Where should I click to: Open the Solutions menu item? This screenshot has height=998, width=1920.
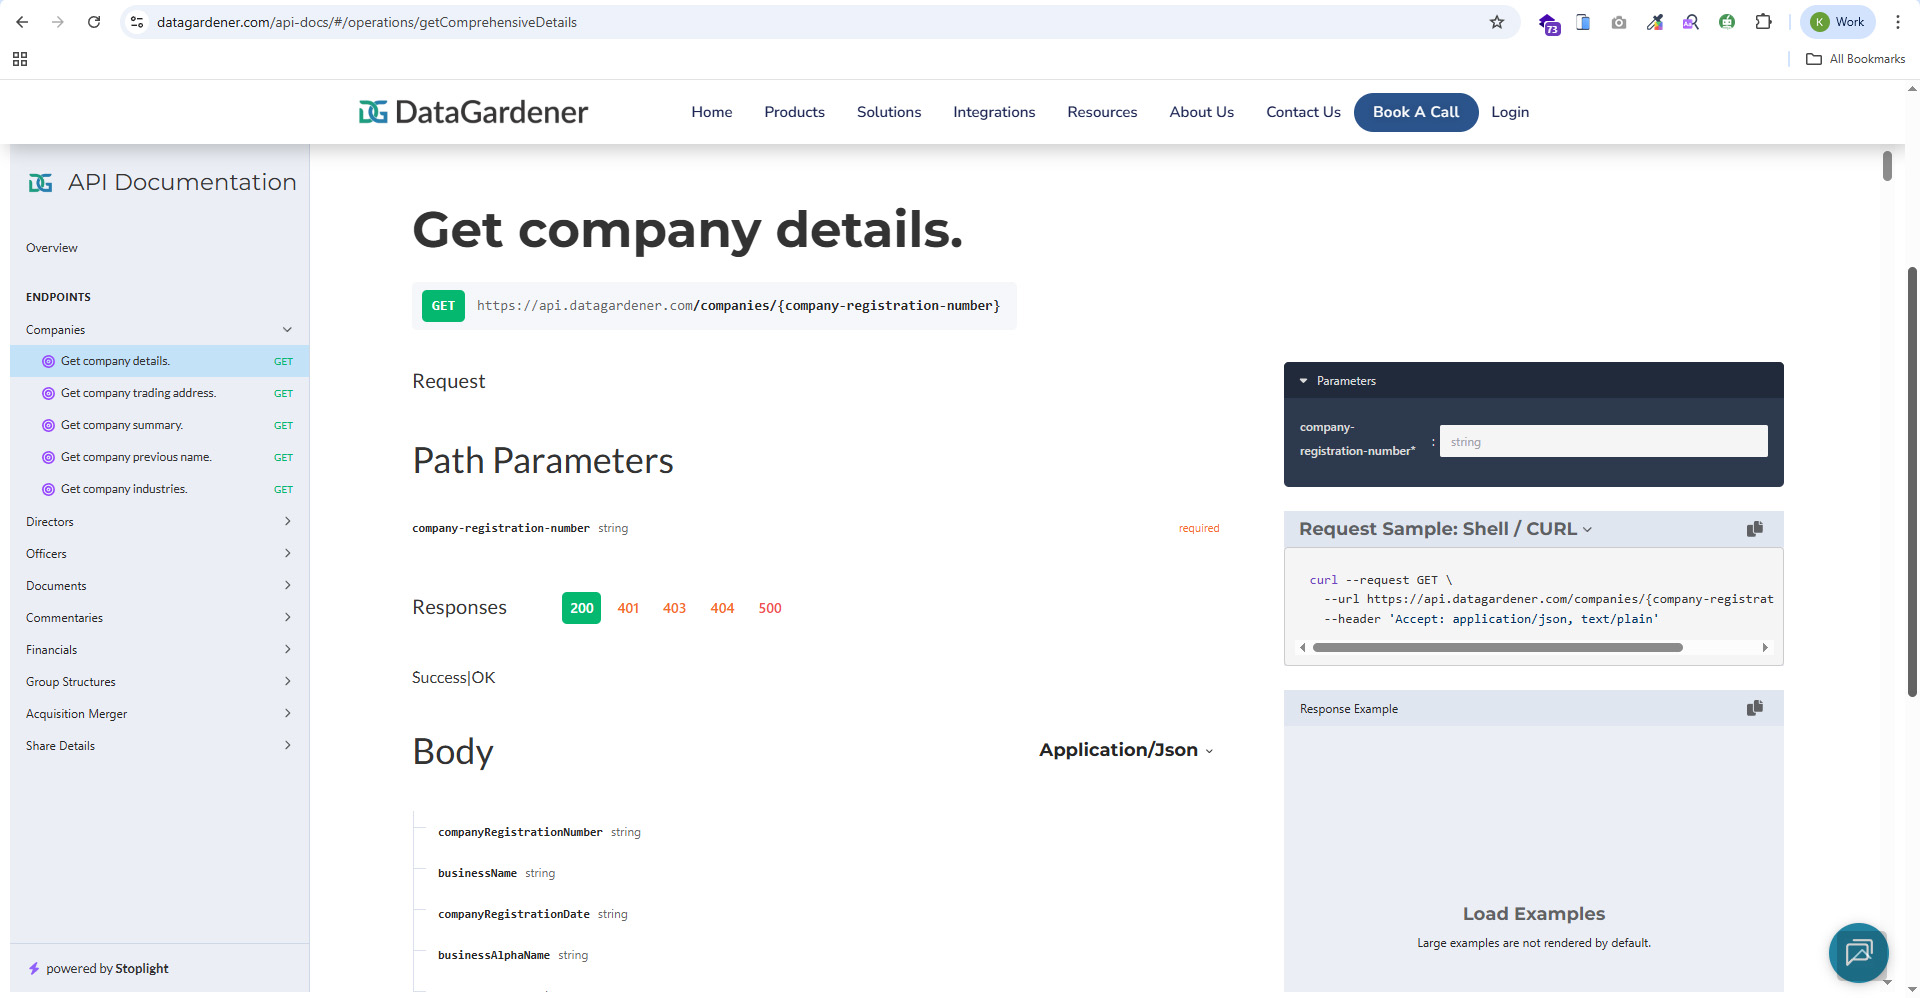pos(889,112)
